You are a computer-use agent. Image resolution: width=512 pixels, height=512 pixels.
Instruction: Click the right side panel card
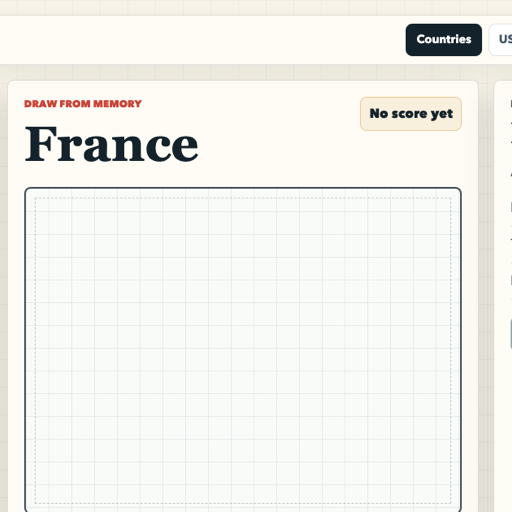point(503,296)
